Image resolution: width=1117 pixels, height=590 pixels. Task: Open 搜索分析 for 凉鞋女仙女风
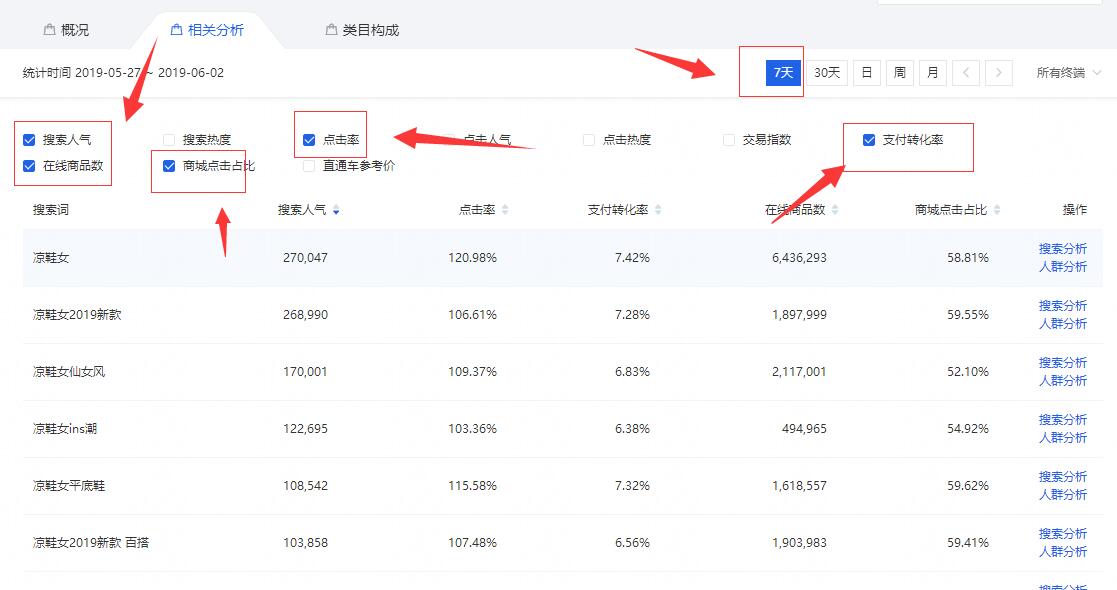point(1063,363)
